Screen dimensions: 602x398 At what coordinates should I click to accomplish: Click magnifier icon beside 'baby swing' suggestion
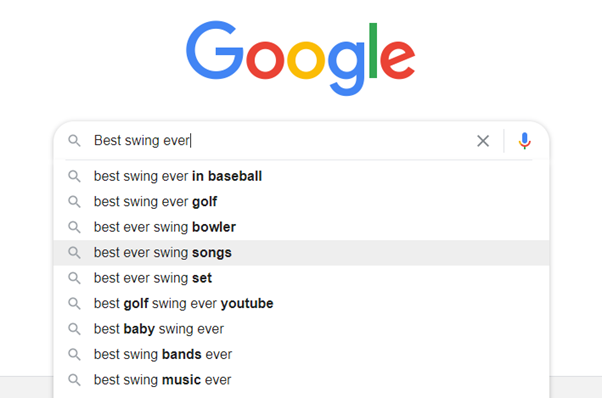74,329
